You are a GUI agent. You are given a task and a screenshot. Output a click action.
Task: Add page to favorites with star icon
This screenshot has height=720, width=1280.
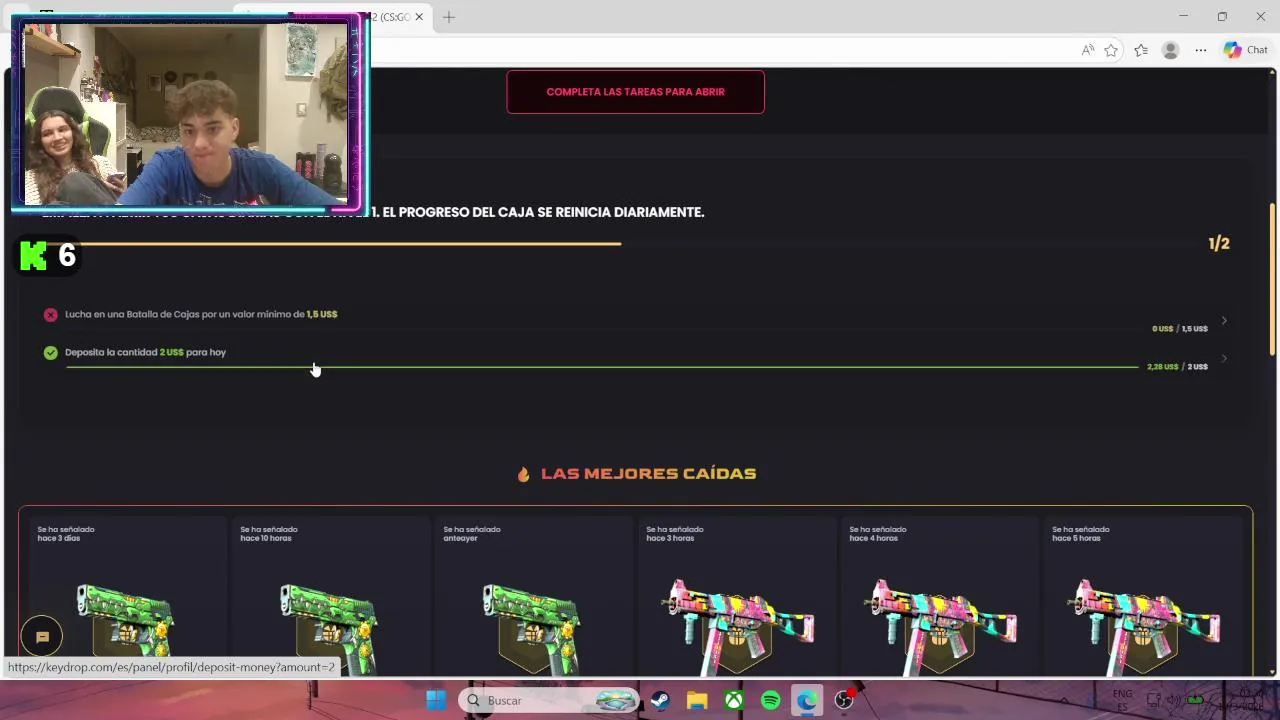click(1111, 50)
